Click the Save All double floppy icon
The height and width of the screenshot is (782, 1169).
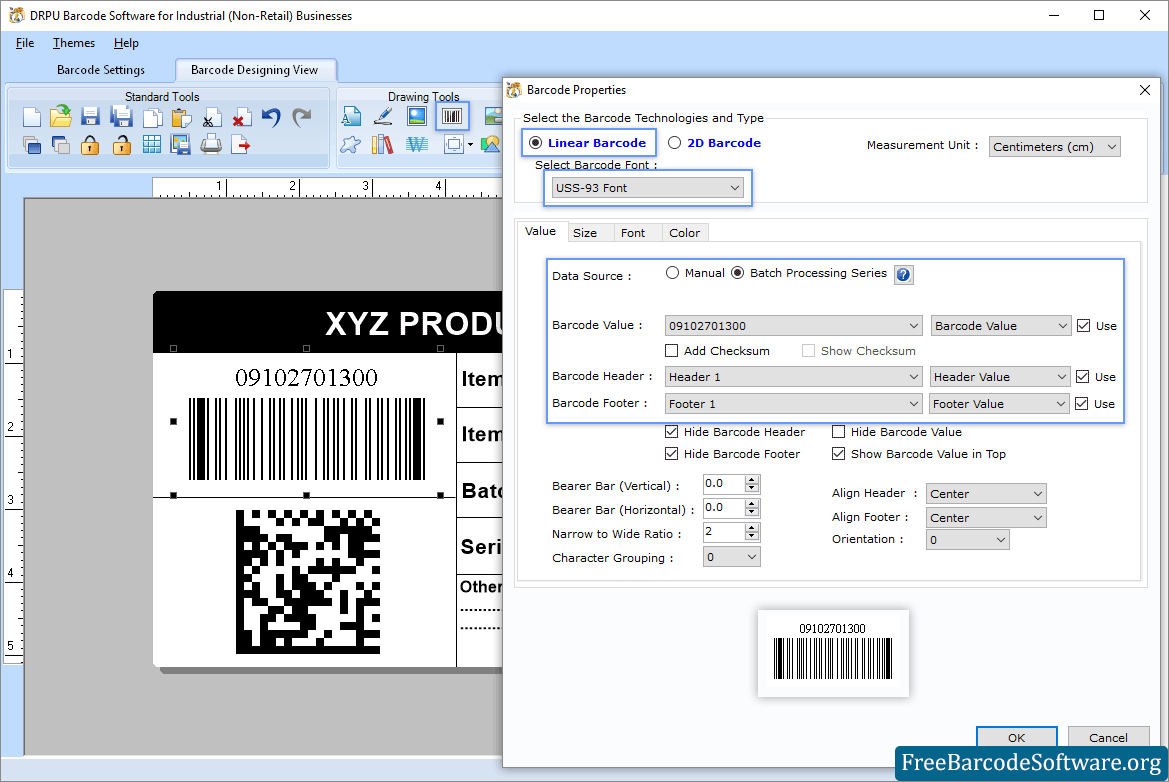121,117
